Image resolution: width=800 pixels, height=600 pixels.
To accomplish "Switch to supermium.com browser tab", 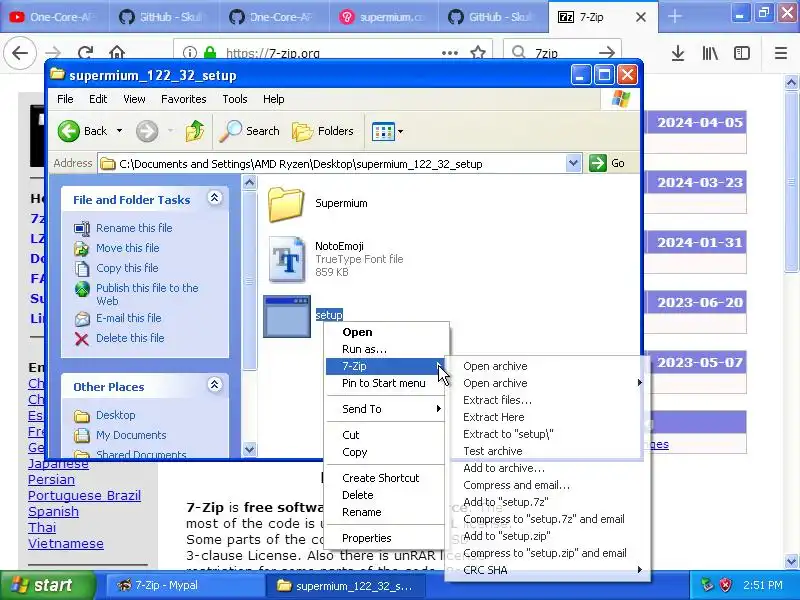I will 383,17.
